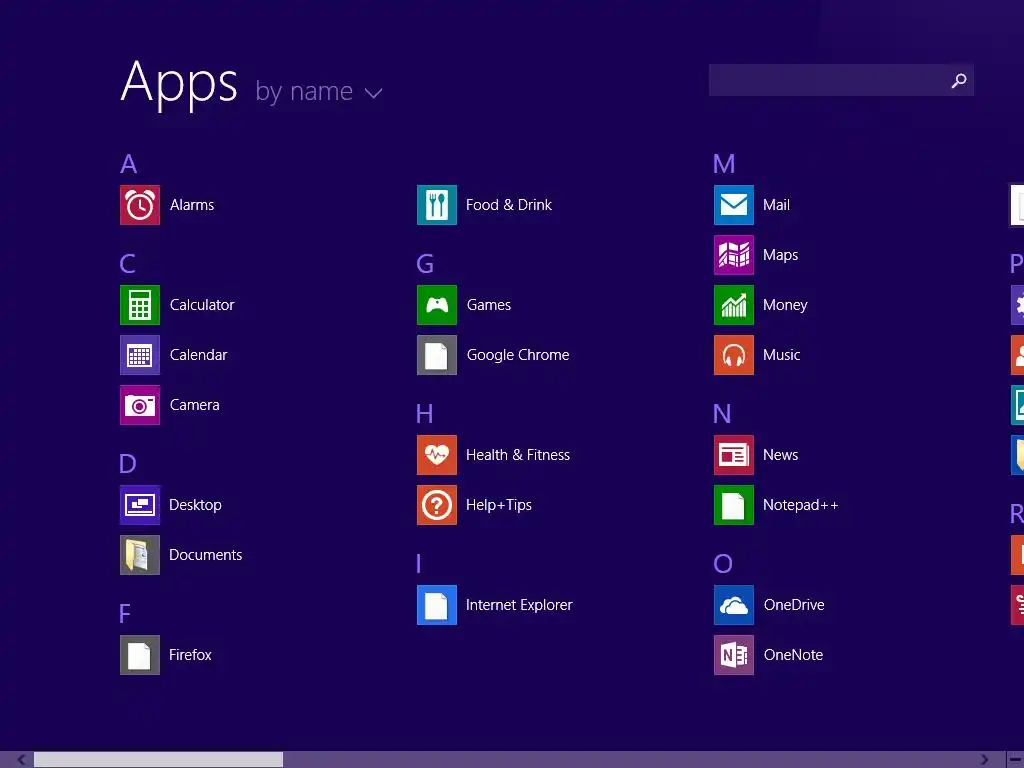1024x768 pixels.
Task: Click the search magnifier icon
Action: (x=959, y=80)
